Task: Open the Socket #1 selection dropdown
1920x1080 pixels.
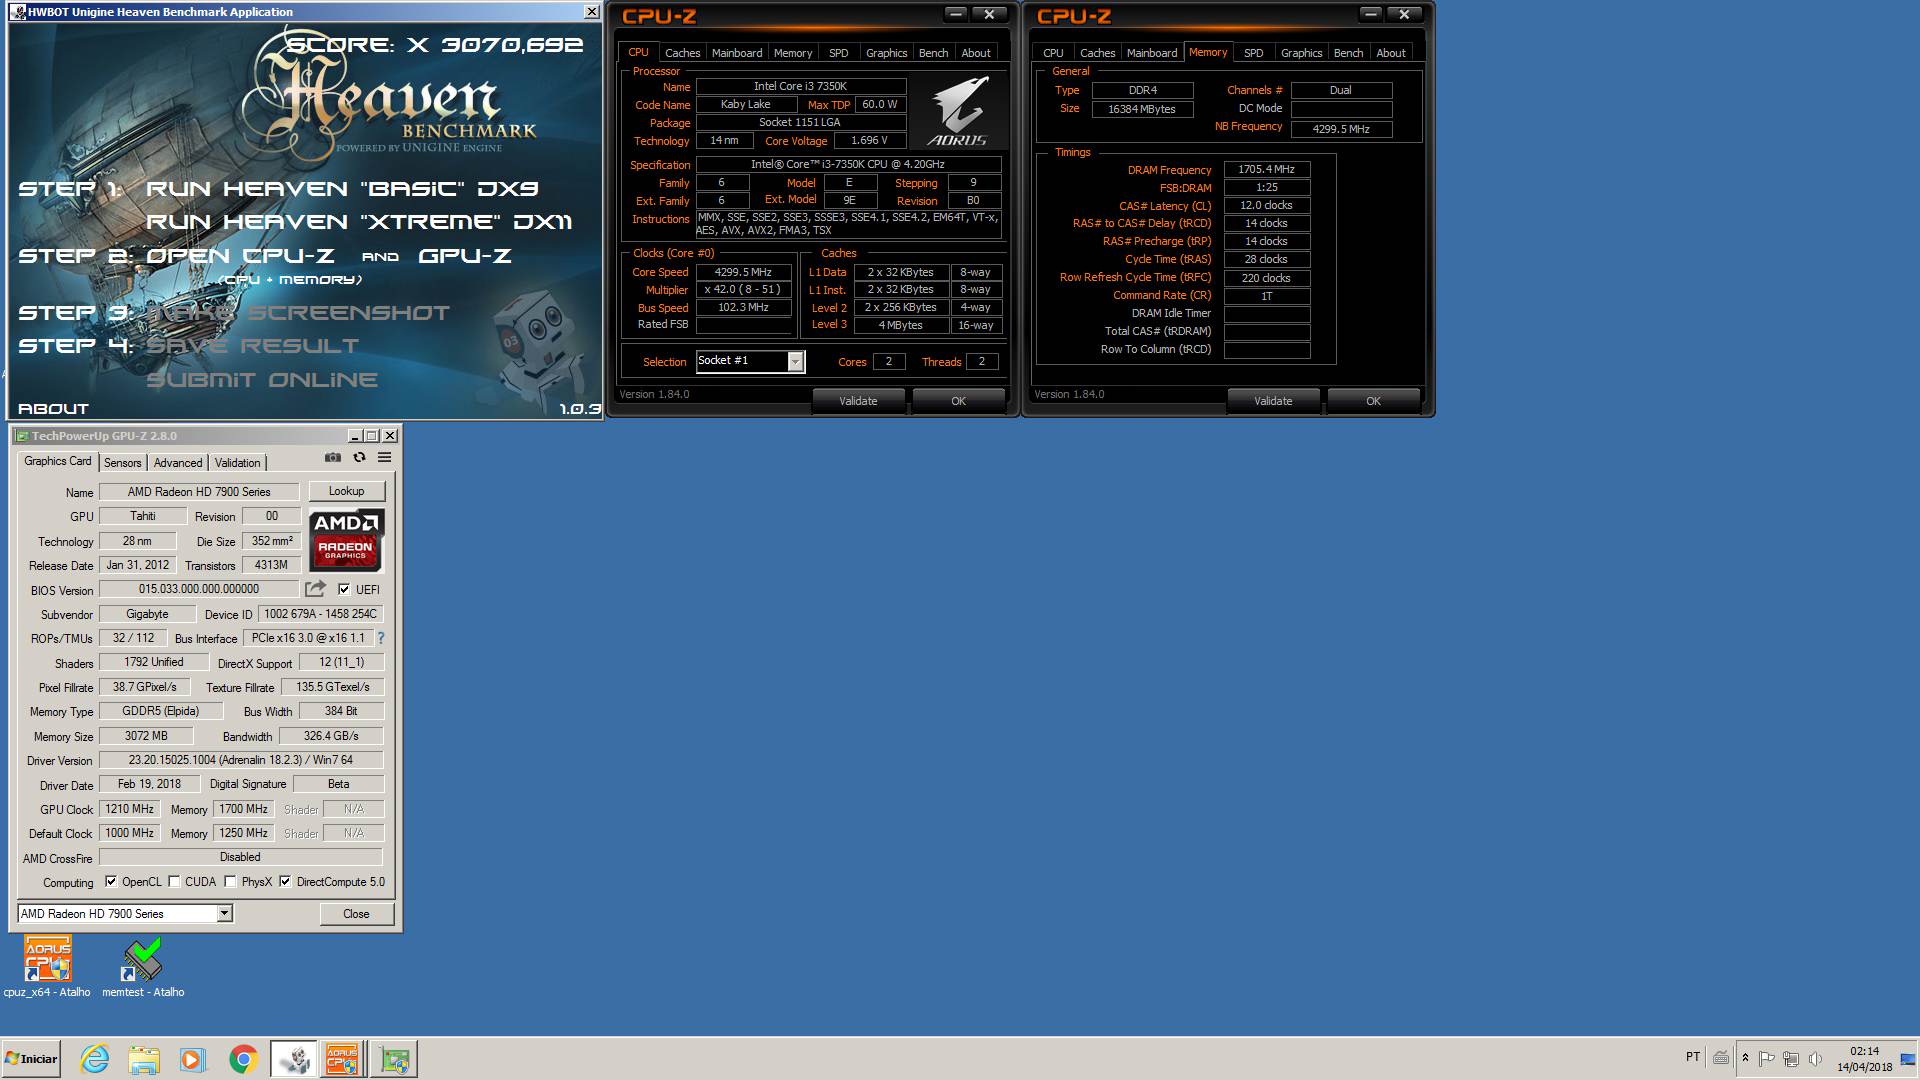Action: [x=750, y=361]
